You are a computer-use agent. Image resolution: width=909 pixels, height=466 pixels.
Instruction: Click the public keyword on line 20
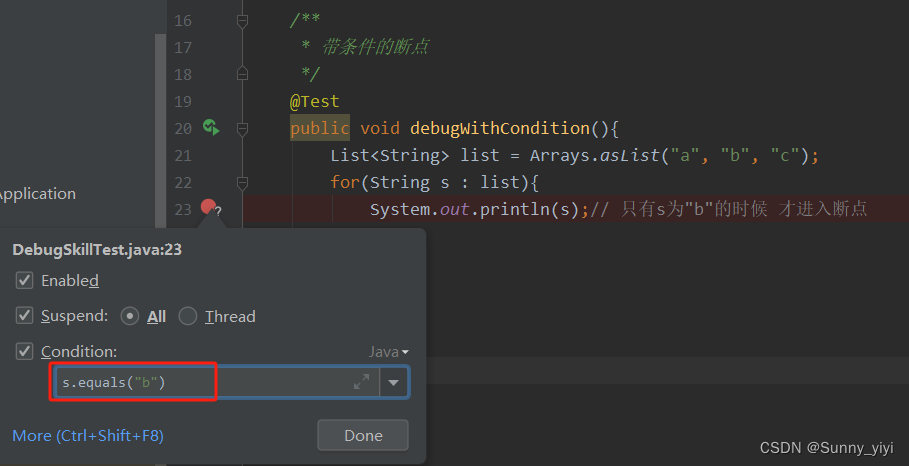(x=319, y=128)
